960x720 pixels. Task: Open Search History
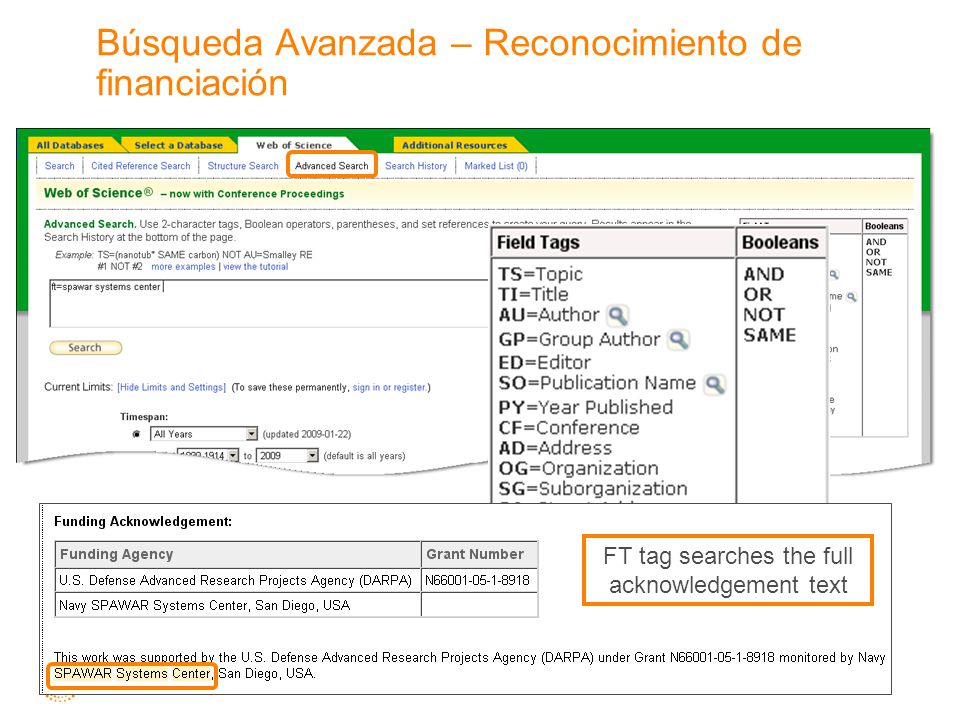pos(416,166)
